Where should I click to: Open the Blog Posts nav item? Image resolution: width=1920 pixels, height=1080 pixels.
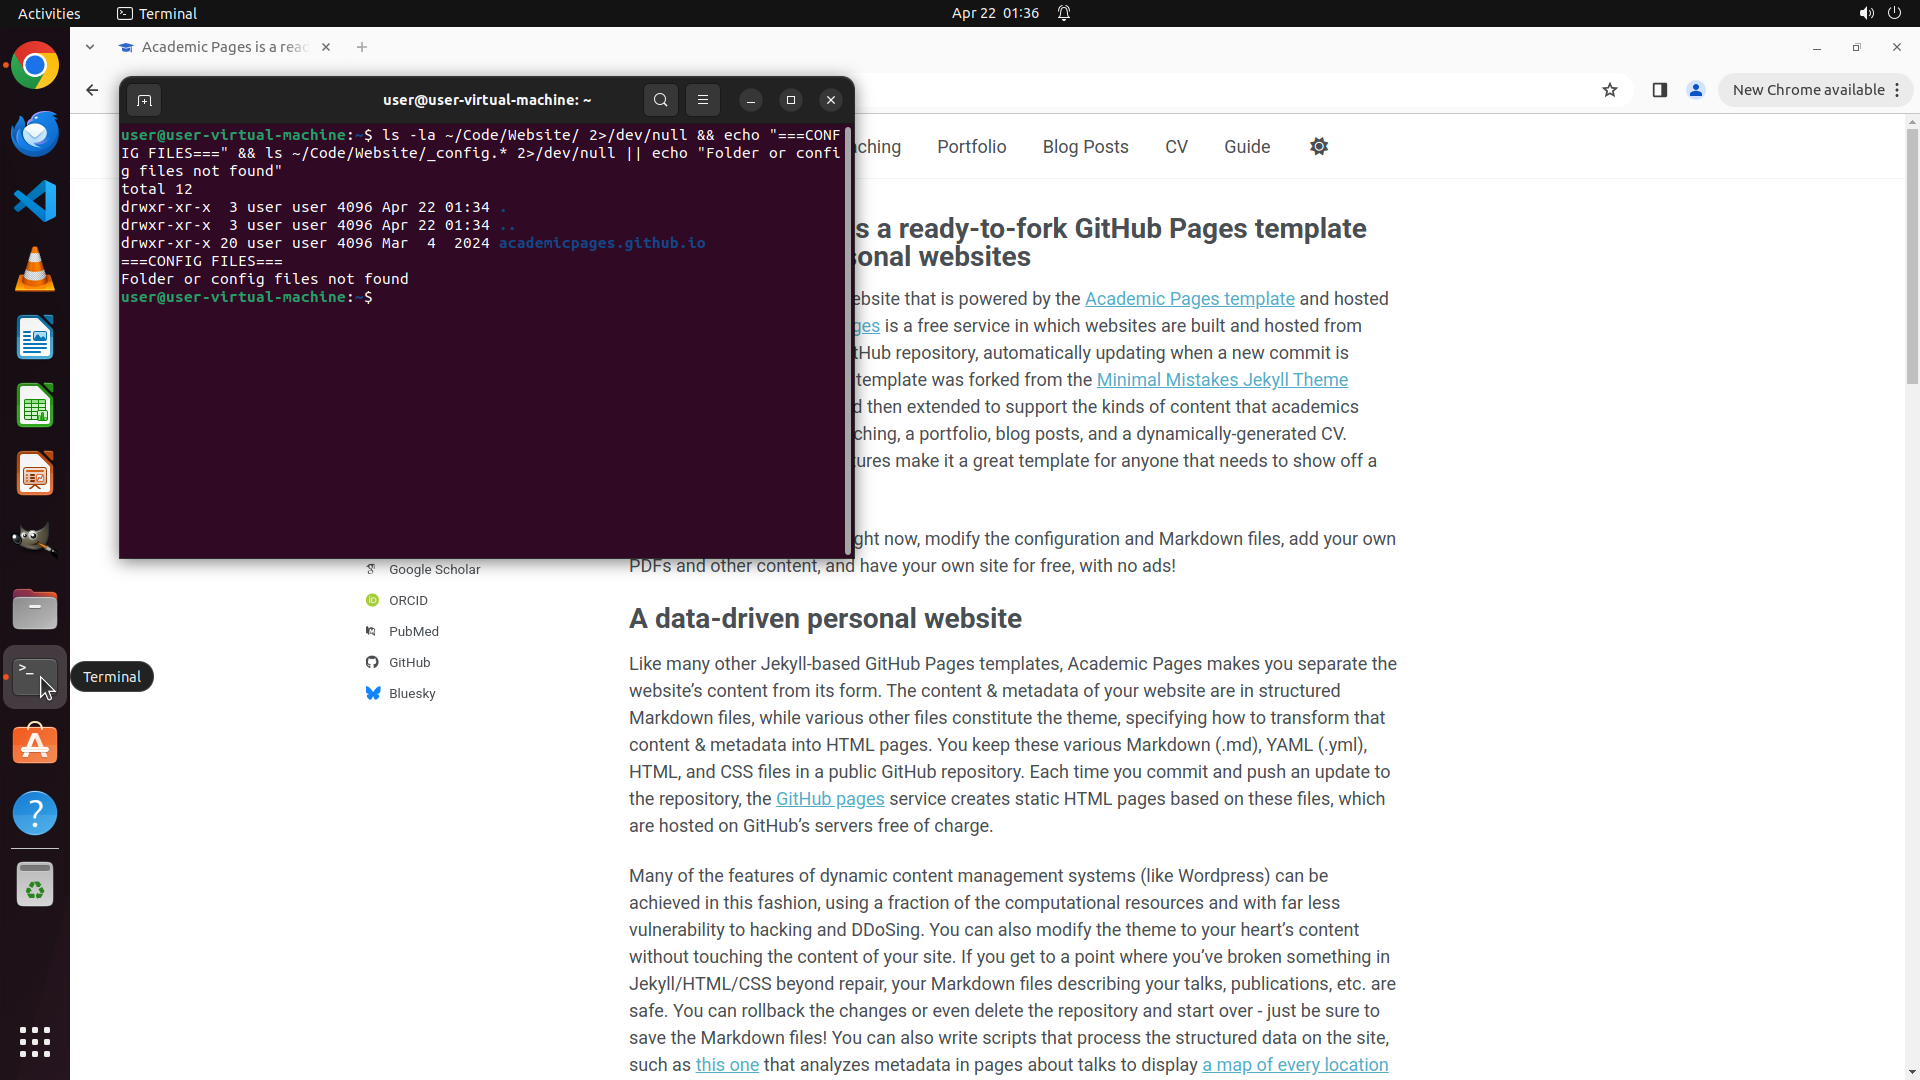(1085, 147)
